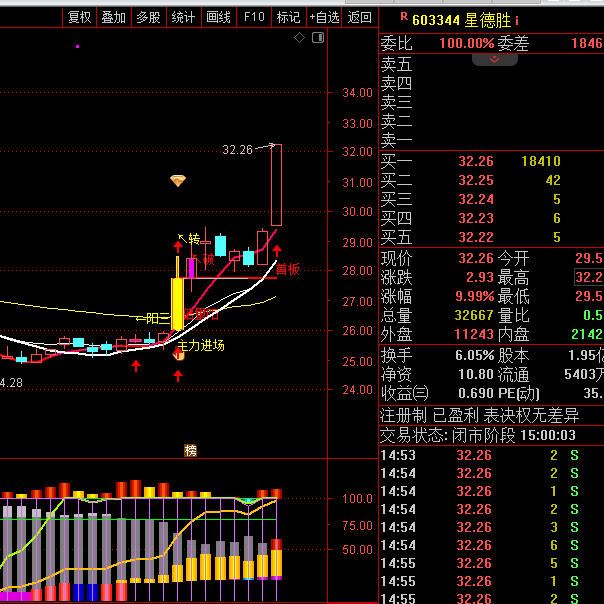Click the 主力进场 coin signal icon

180,354
